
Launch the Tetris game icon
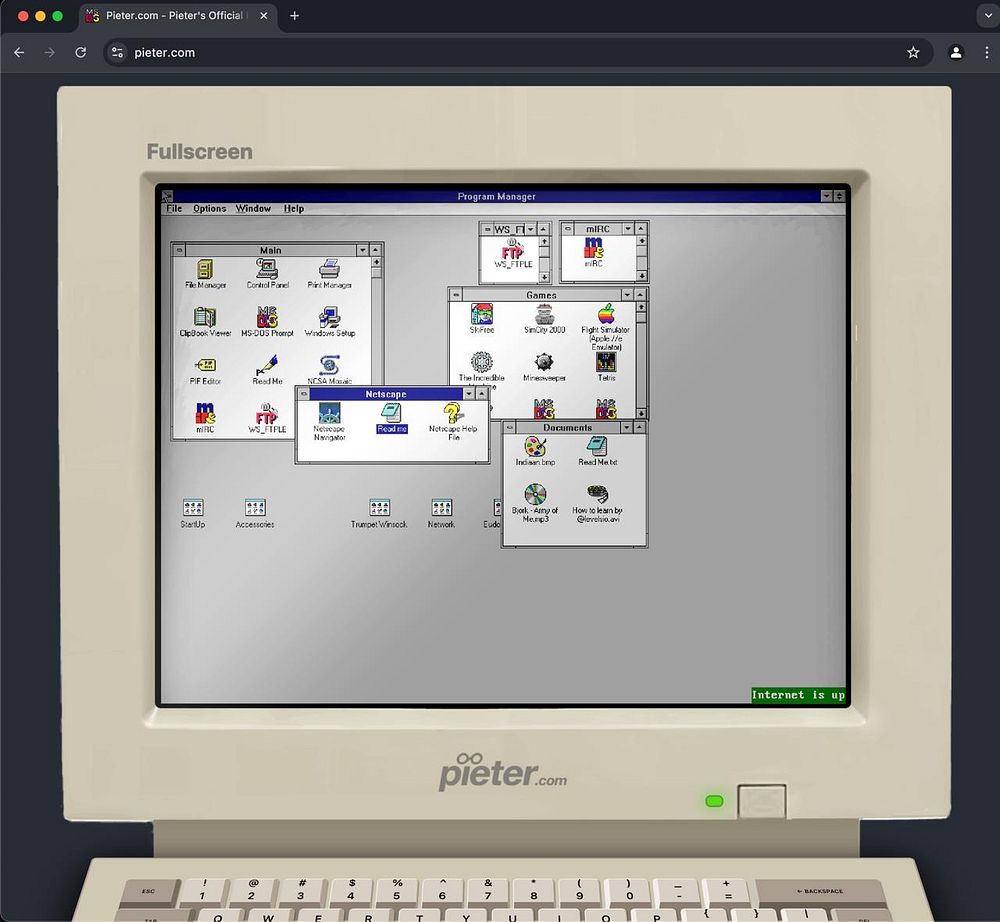tap(606, 367)
